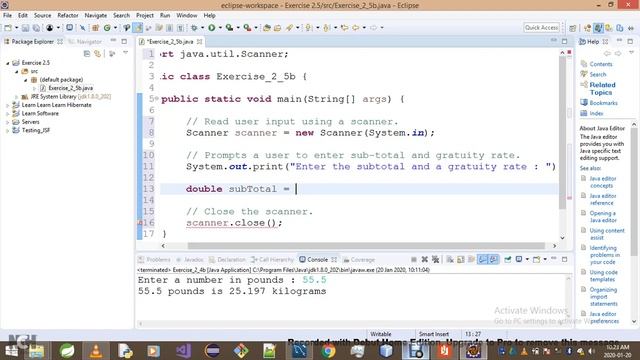Click the Last Edit Location arrow icon
Viewport: 640px width, 360px height.
tap(344, 28)
